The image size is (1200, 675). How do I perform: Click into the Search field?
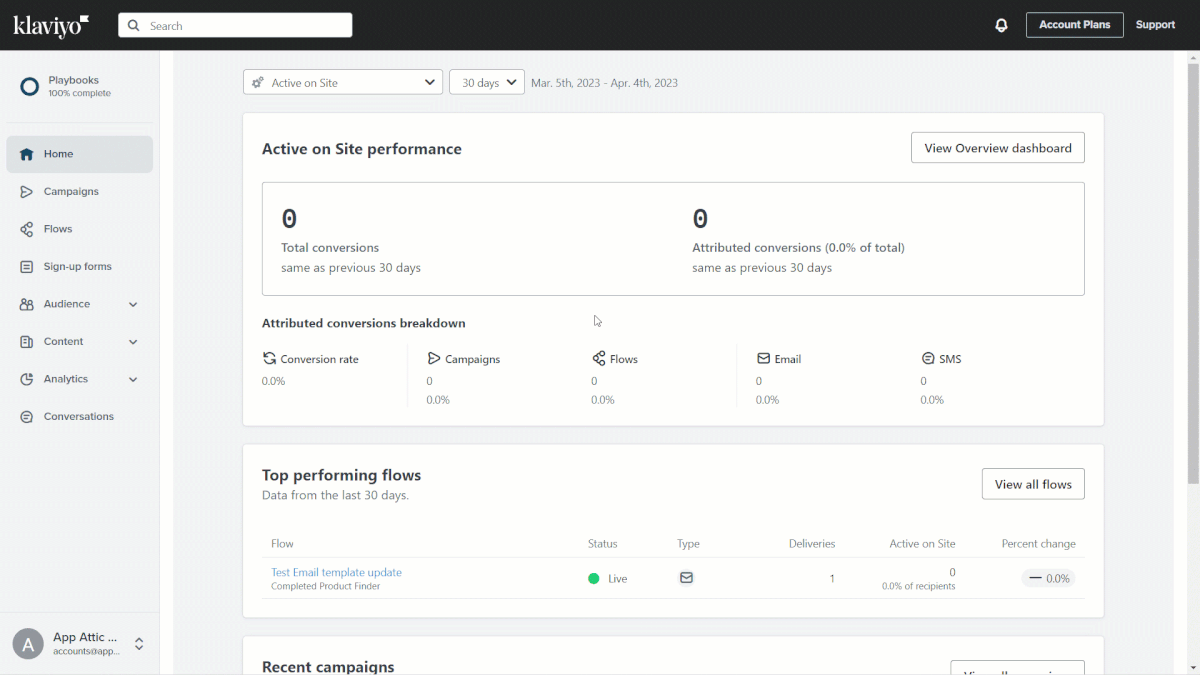245,26
